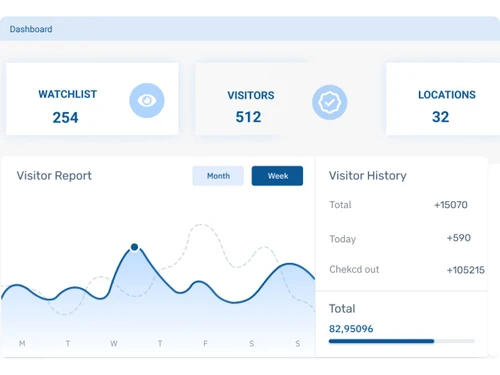Open the Locations card showing 32

point(443,99)
